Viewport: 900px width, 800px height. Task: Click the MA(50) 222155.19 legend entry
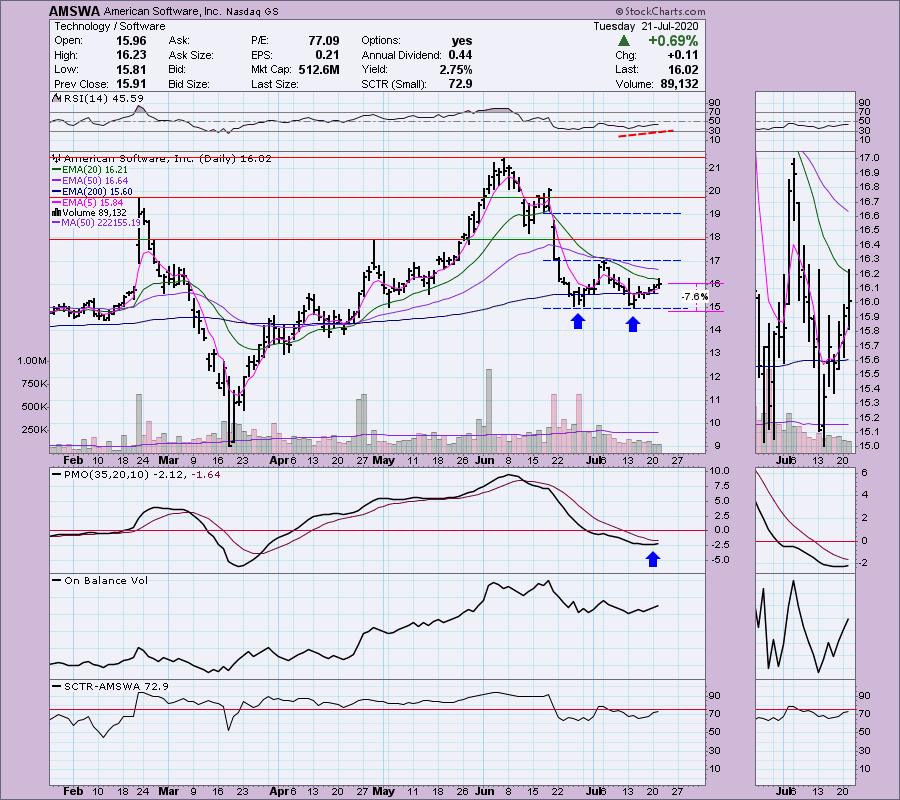point(96,223)
